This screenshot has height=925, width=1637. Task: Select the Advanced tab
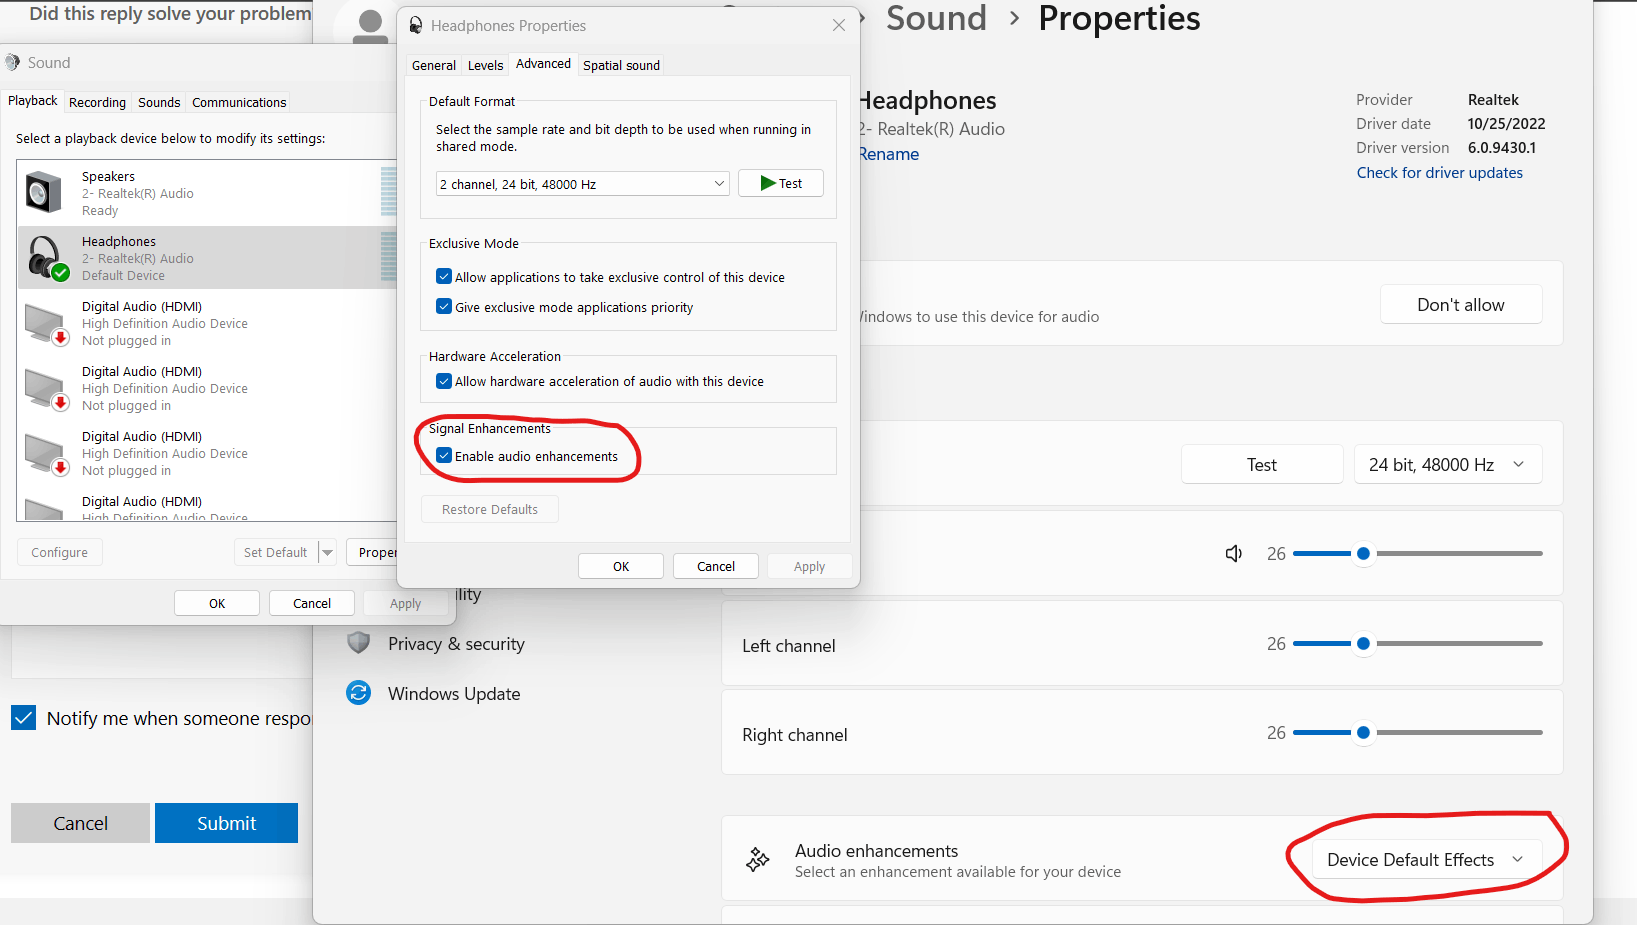click(x=543, y=64)
